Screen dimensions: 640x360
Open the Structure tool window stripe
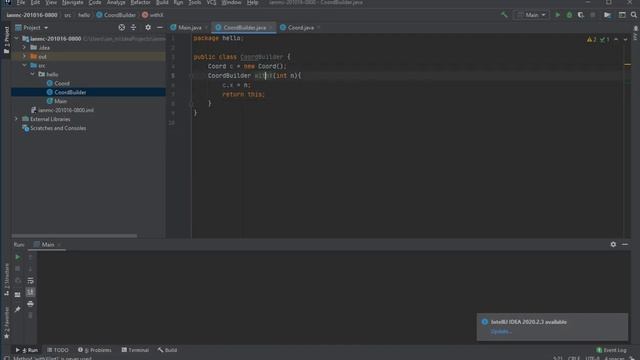tap(7, 280)
